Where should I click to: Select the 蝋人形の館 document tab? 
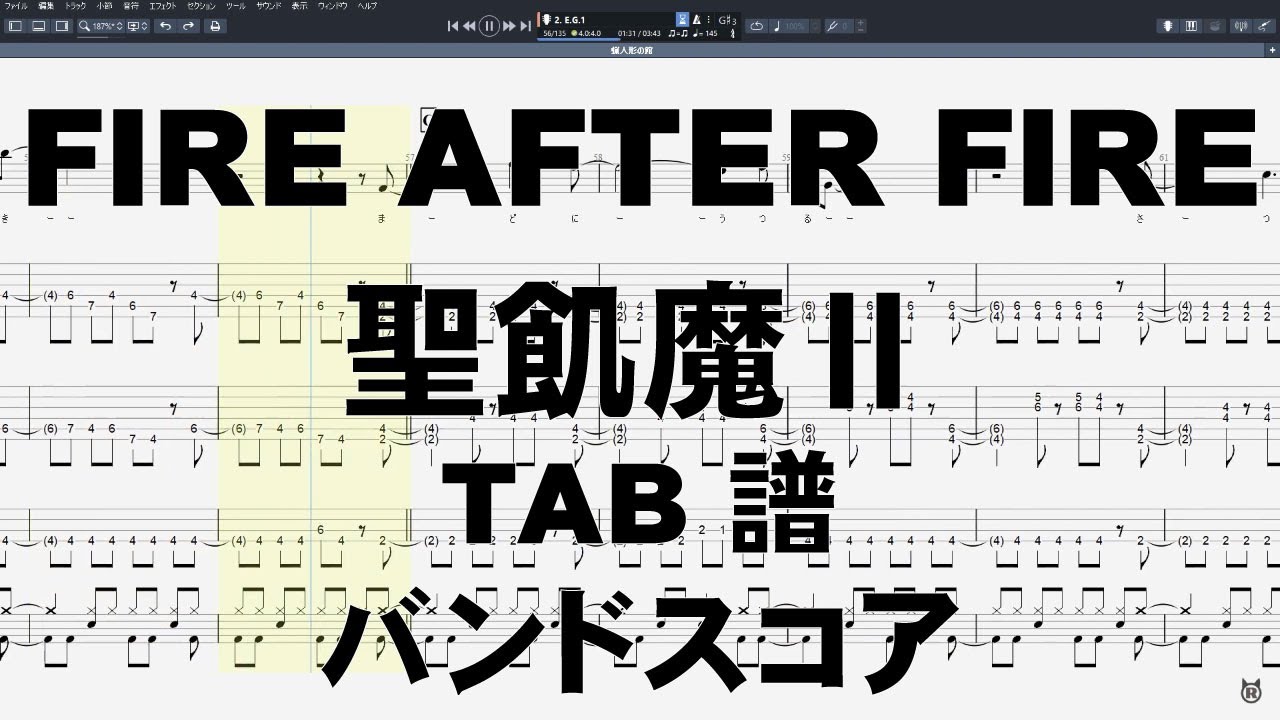631,49
